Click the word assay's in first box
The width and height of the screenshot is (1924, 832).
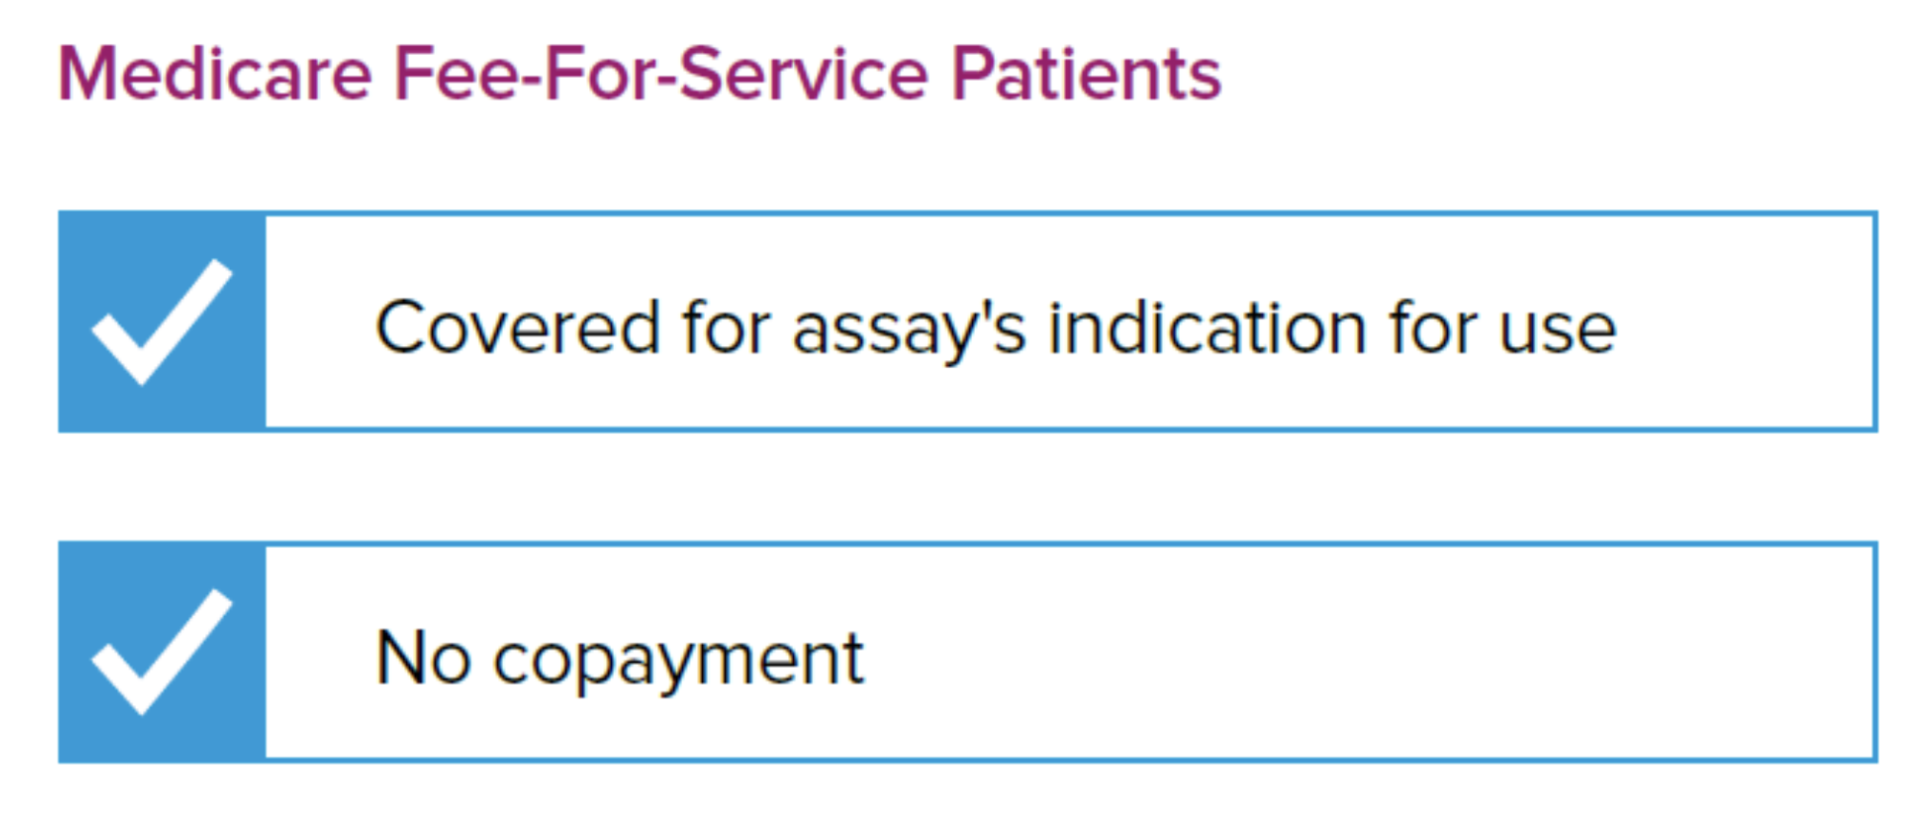pos(909,330)
